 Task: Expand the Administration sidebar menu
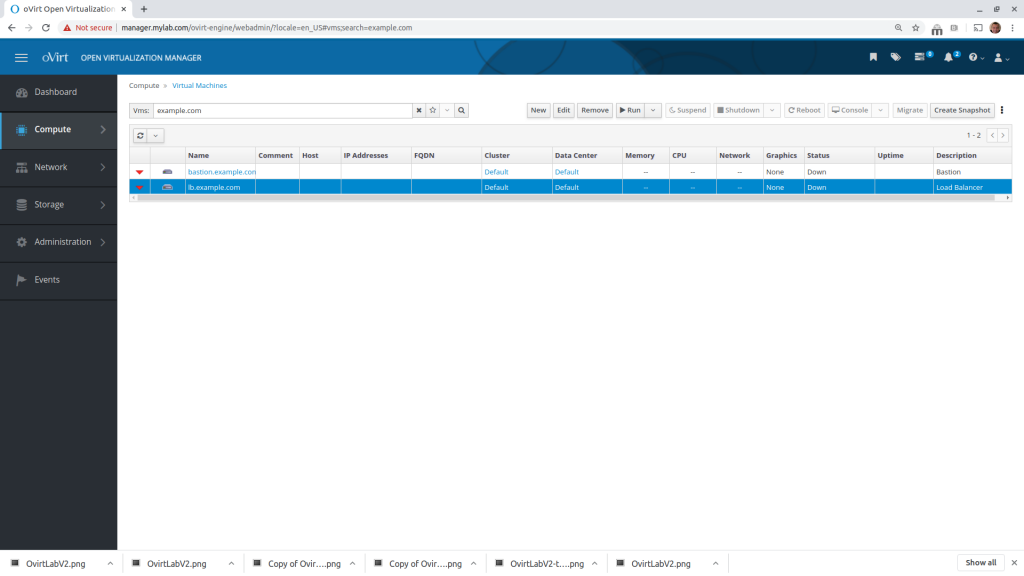58,242
